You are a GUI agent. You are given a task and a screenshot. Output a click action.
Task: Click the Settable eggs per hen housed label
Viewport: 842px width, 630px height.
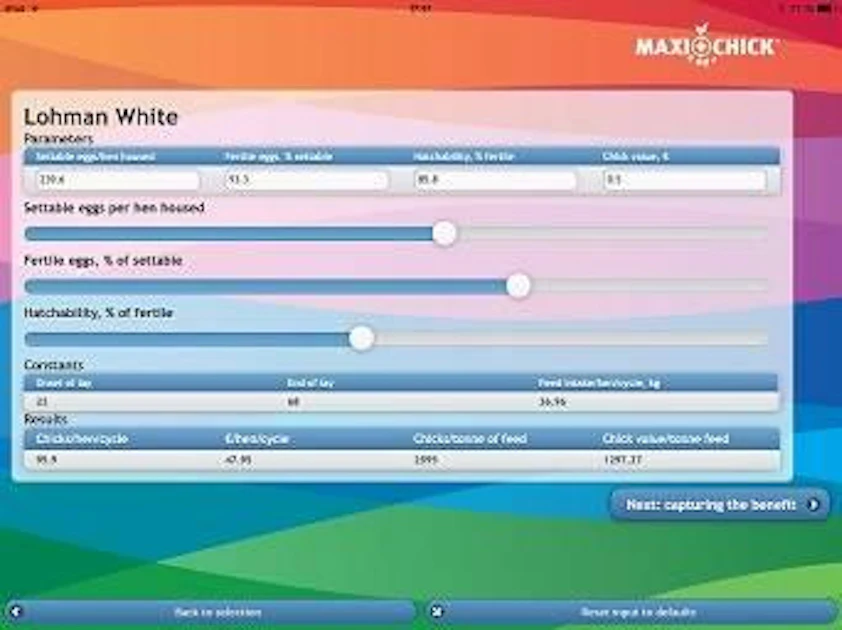point(114,208)
